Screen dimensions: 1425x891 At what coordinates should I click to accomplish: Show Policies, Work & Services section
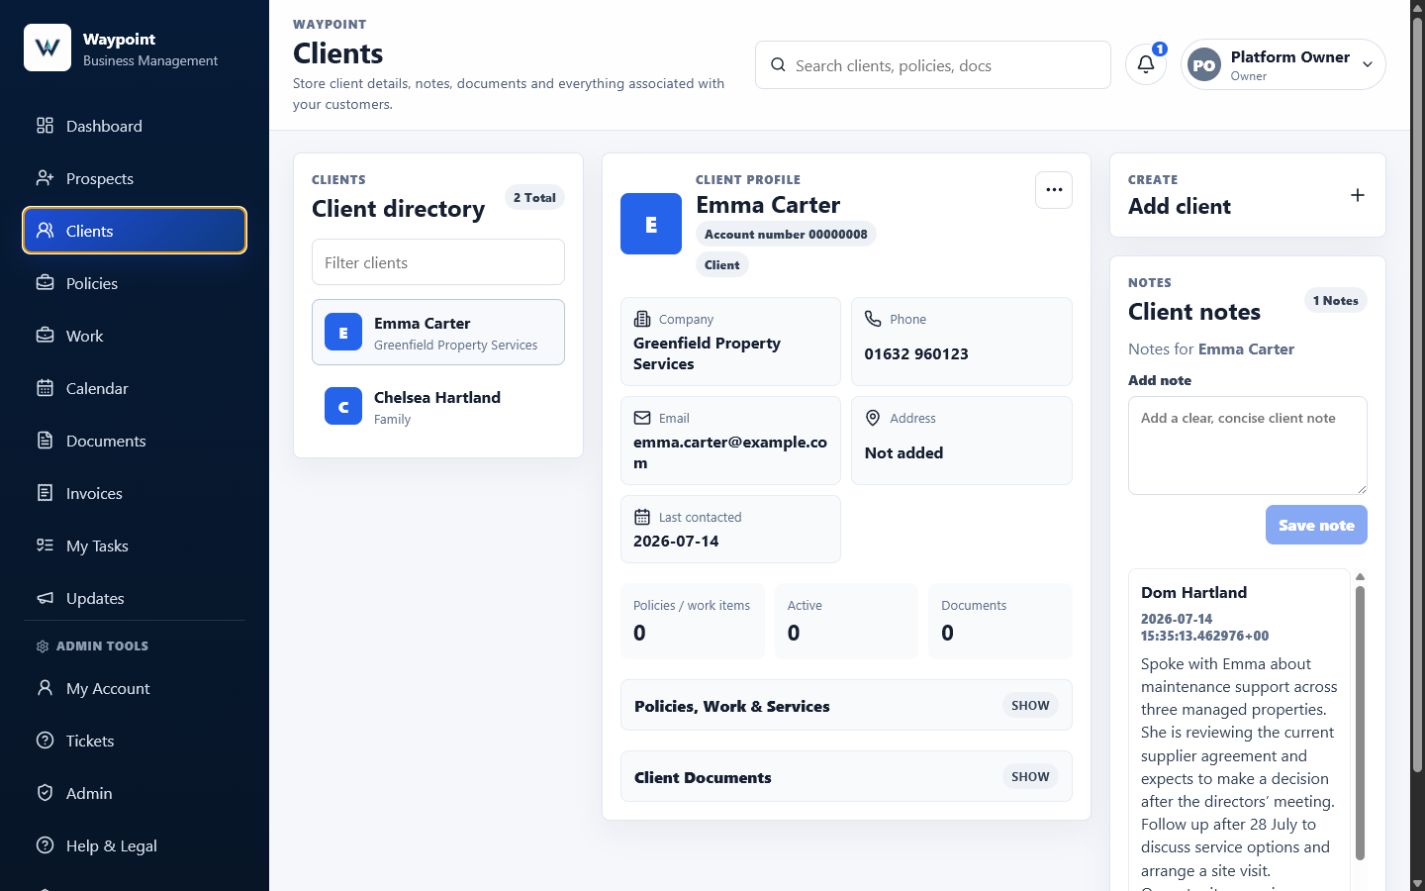(x=1030, y=706)
